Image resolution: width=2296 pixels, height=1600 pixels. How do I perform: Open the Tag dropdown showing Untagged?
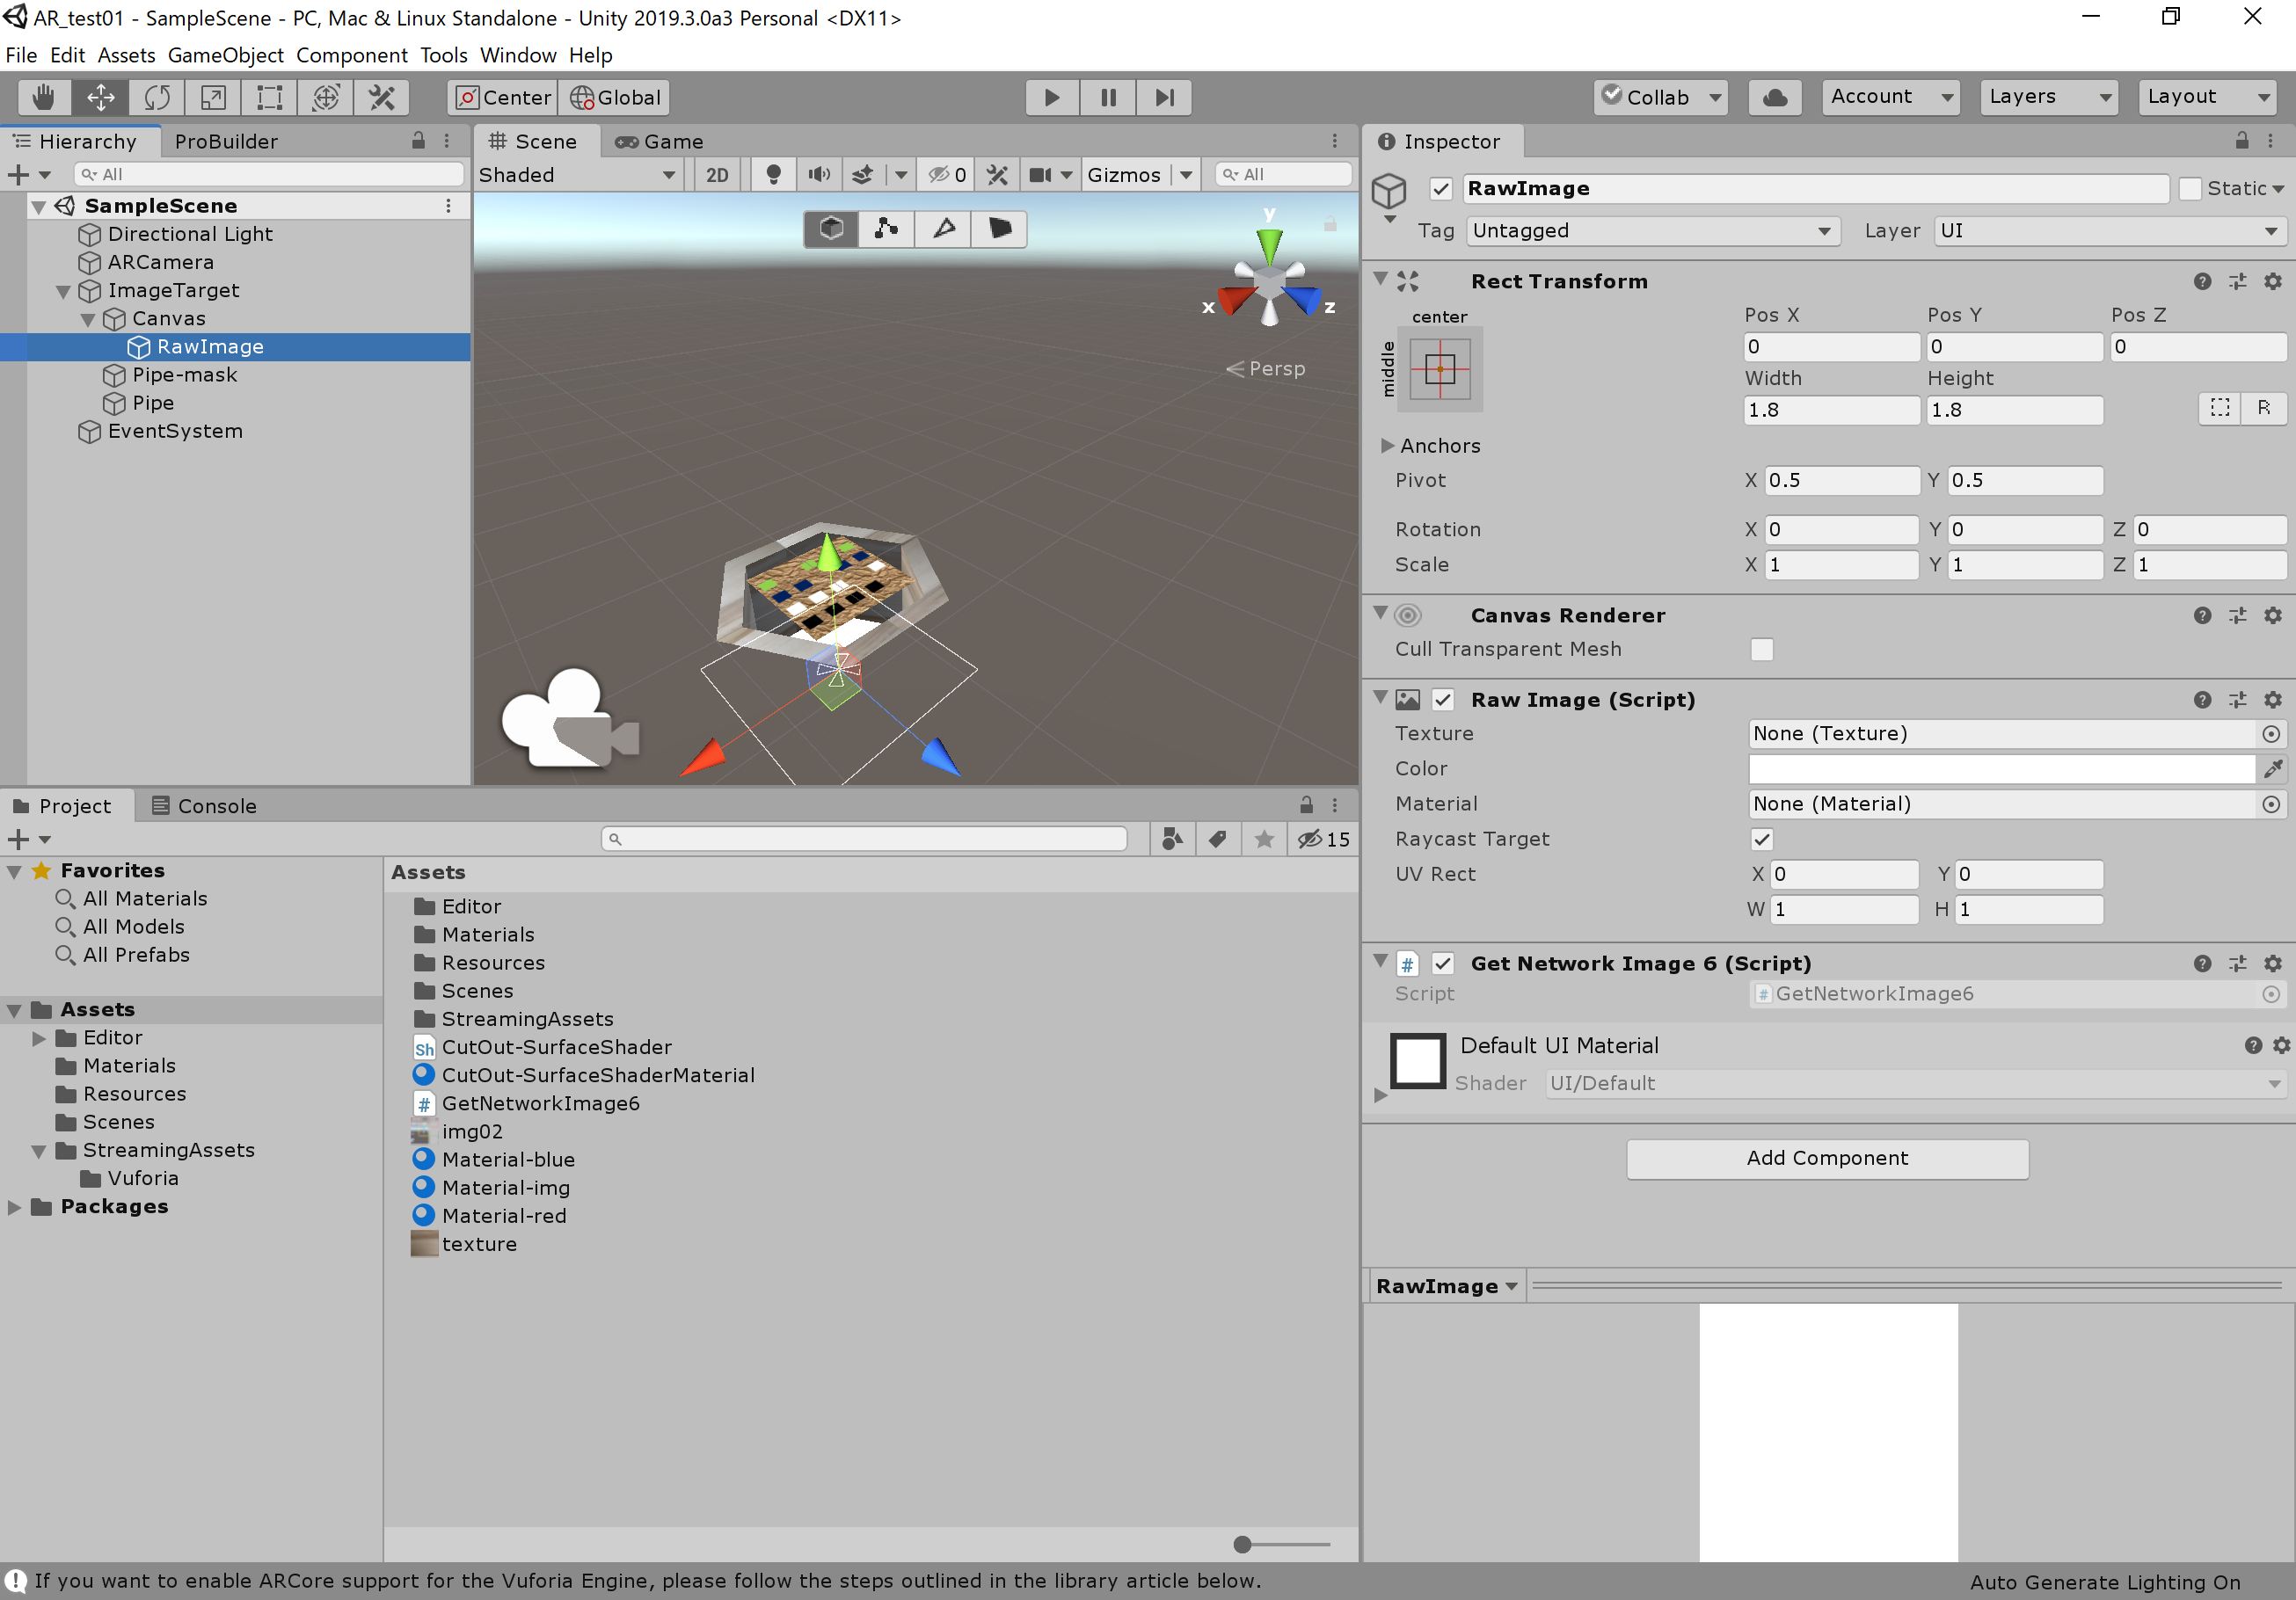pos(1651,231)
